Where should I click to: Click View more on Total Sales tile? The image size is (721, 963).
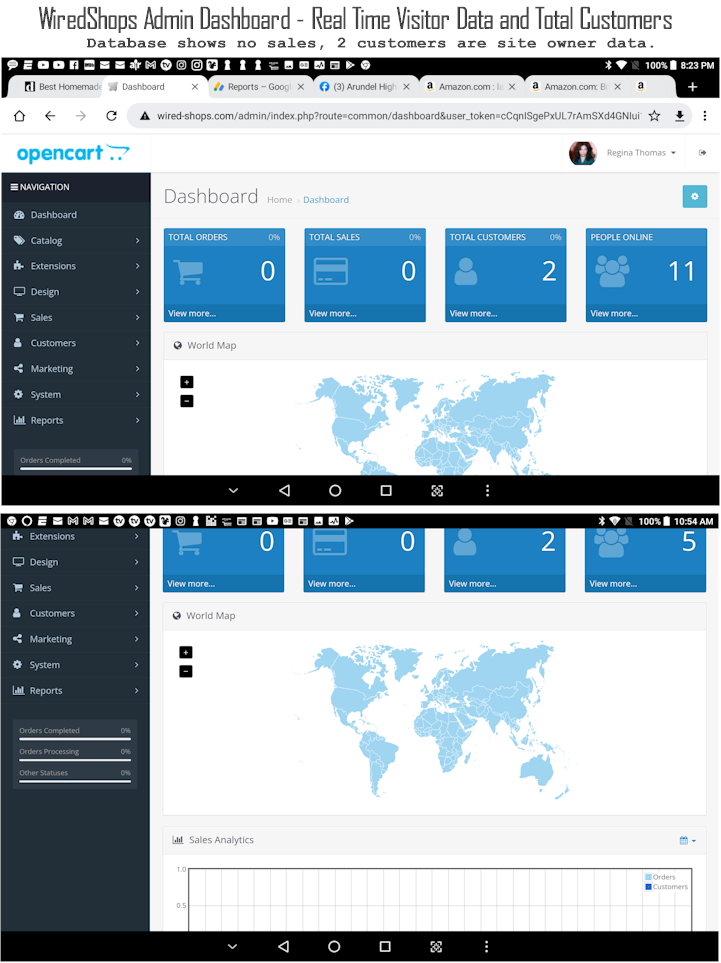[x=333, y=313]
